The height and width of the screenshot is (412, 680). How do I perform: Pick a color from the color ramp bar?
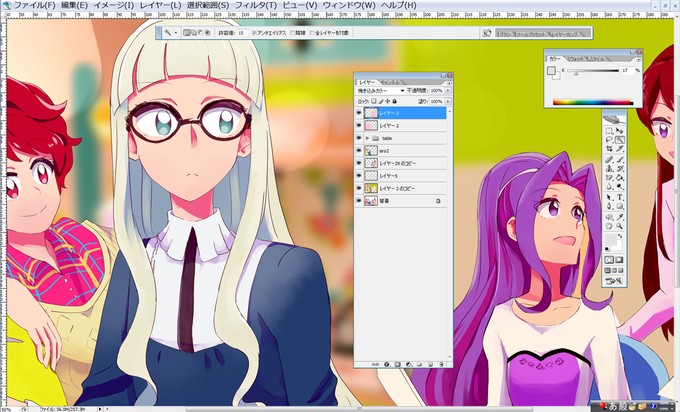pos(593,103)
